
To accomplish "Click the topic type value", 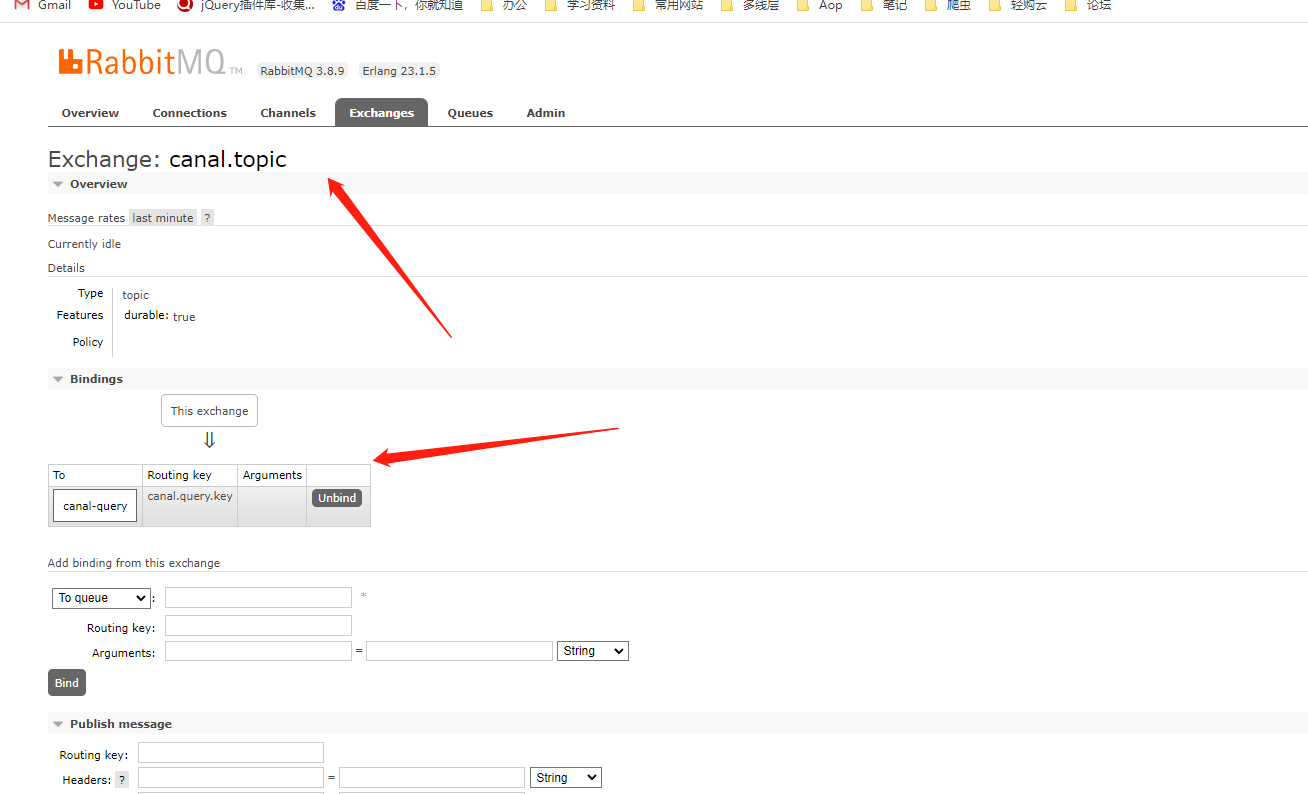I will tap(135, 295).
